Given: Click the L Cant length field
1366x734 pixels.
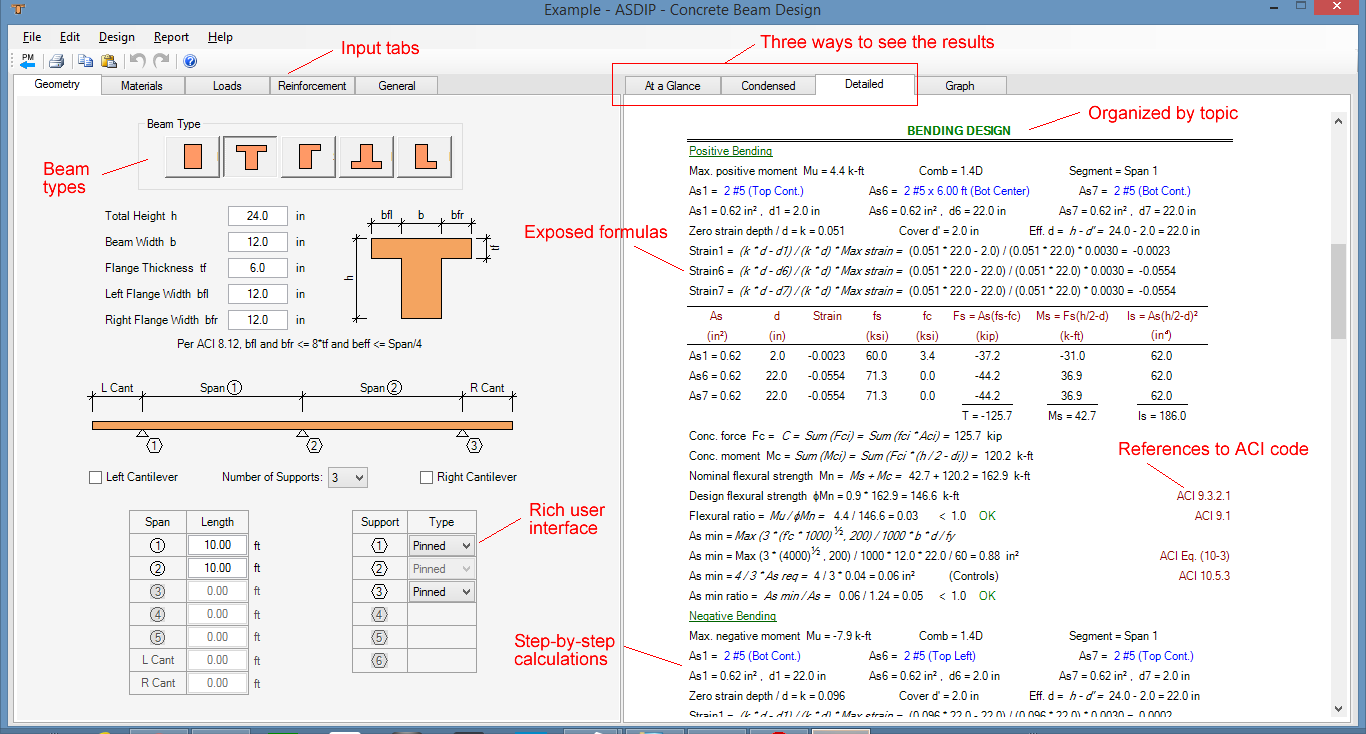Looking at the screenshot, I should [x=217, y=660].
